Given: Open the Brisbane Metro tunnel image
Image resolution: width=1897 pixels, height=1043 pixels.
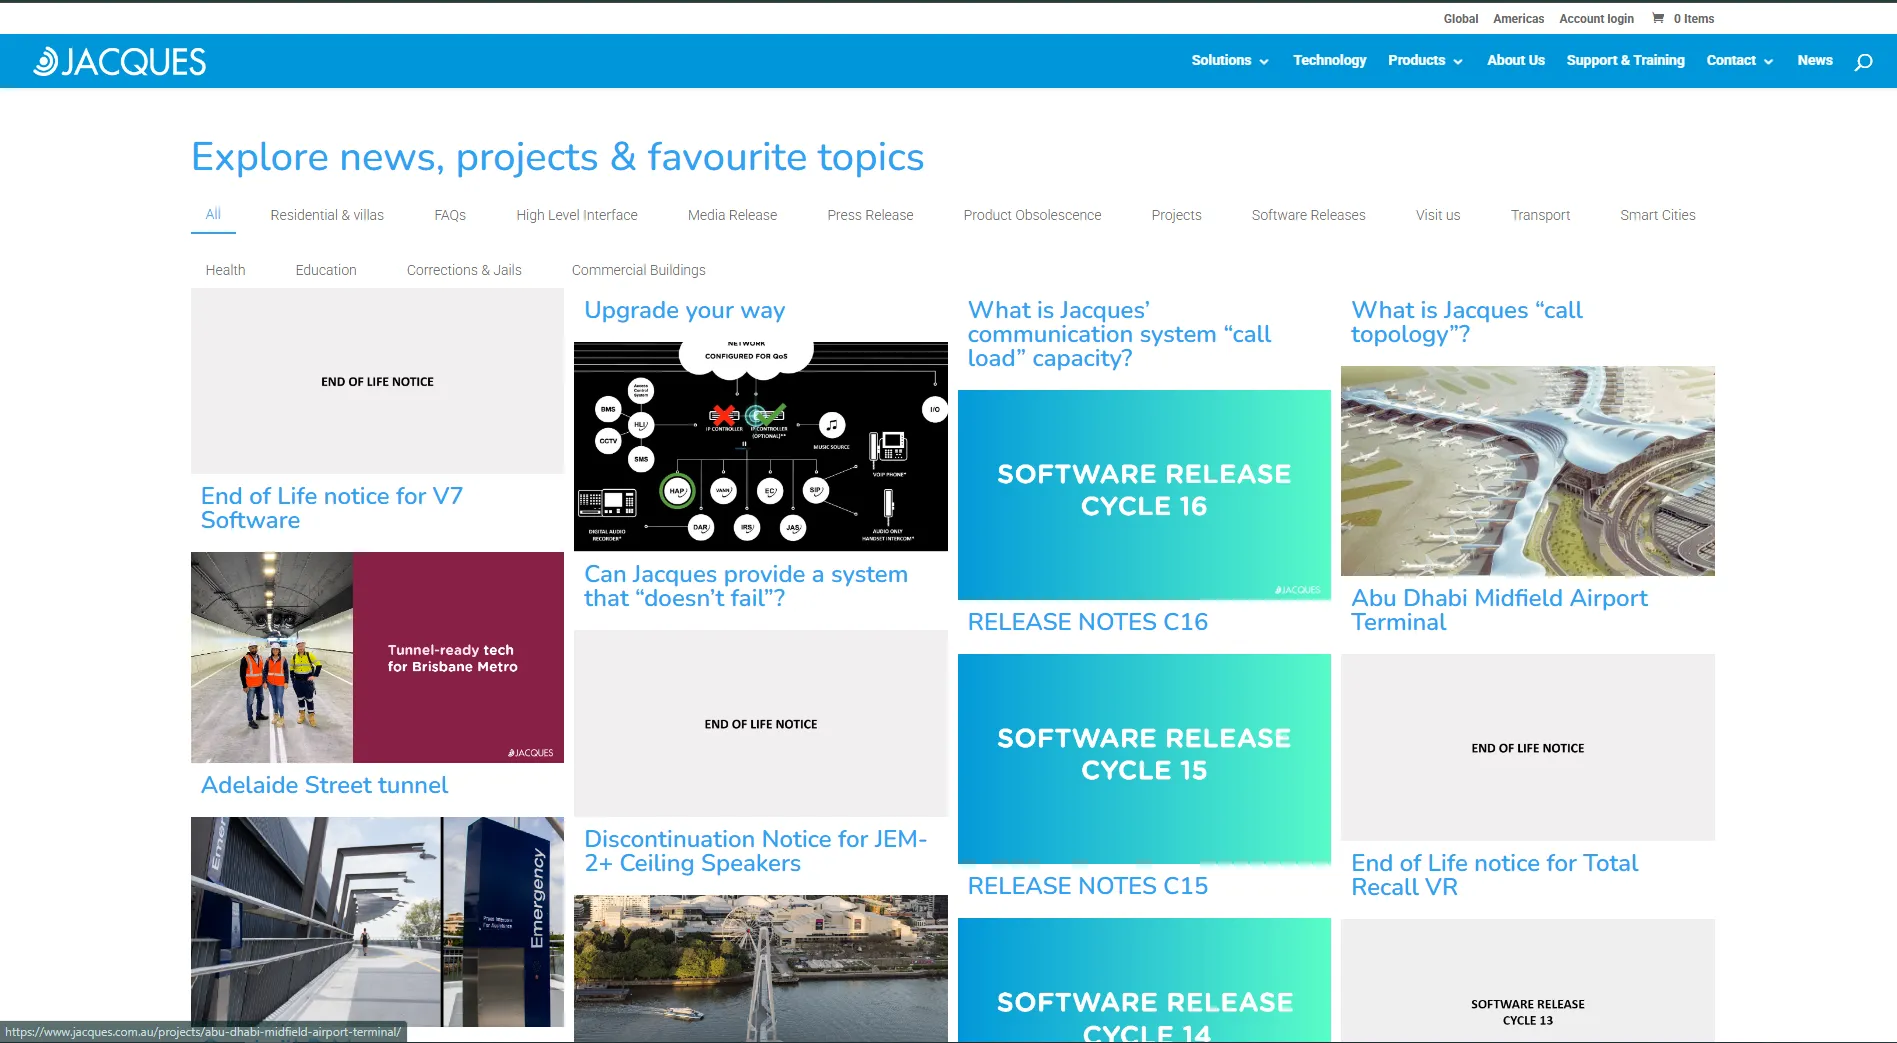Looking at the screenshot, I should coord(377,657).
